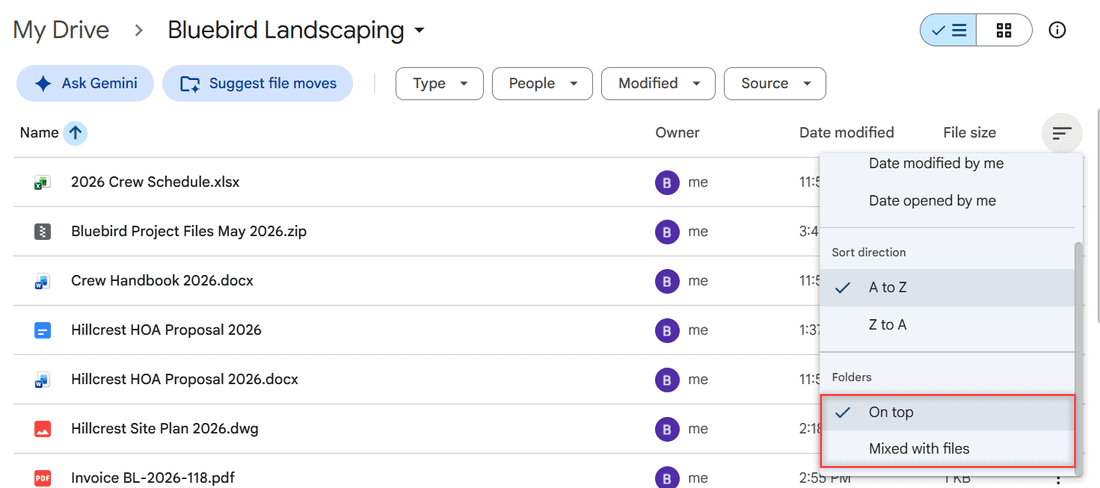Click owner avatar for Hillcrest Site Plan
This screenshot has width=1100, height=488.
click(x=666, y=429)
